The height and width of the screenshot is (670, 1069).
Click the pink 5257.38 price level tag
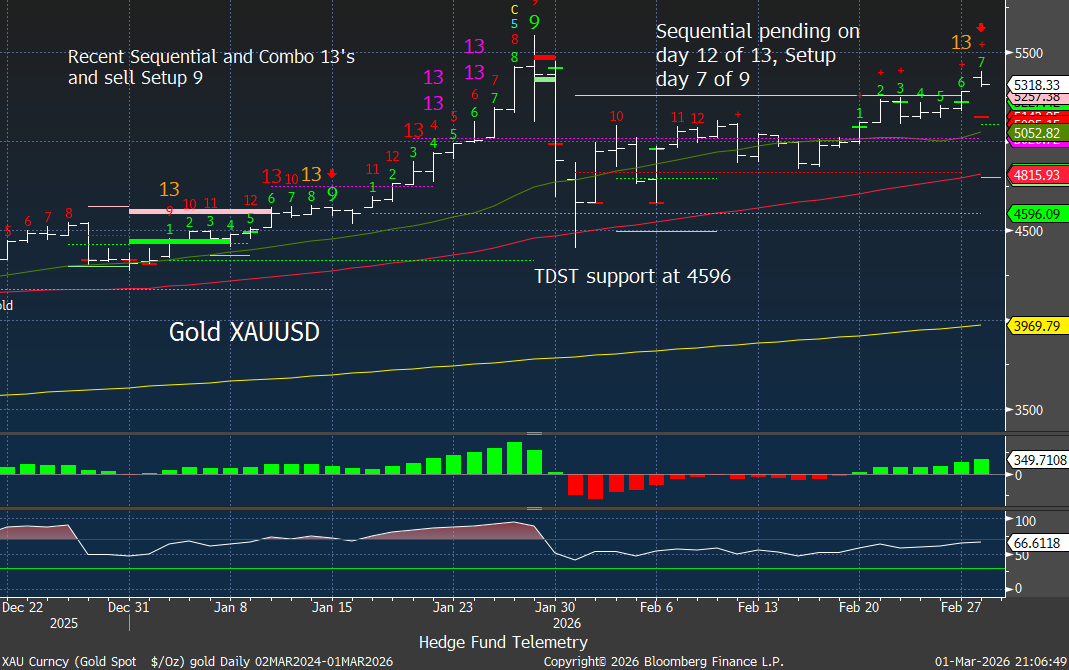point(1035,98)
